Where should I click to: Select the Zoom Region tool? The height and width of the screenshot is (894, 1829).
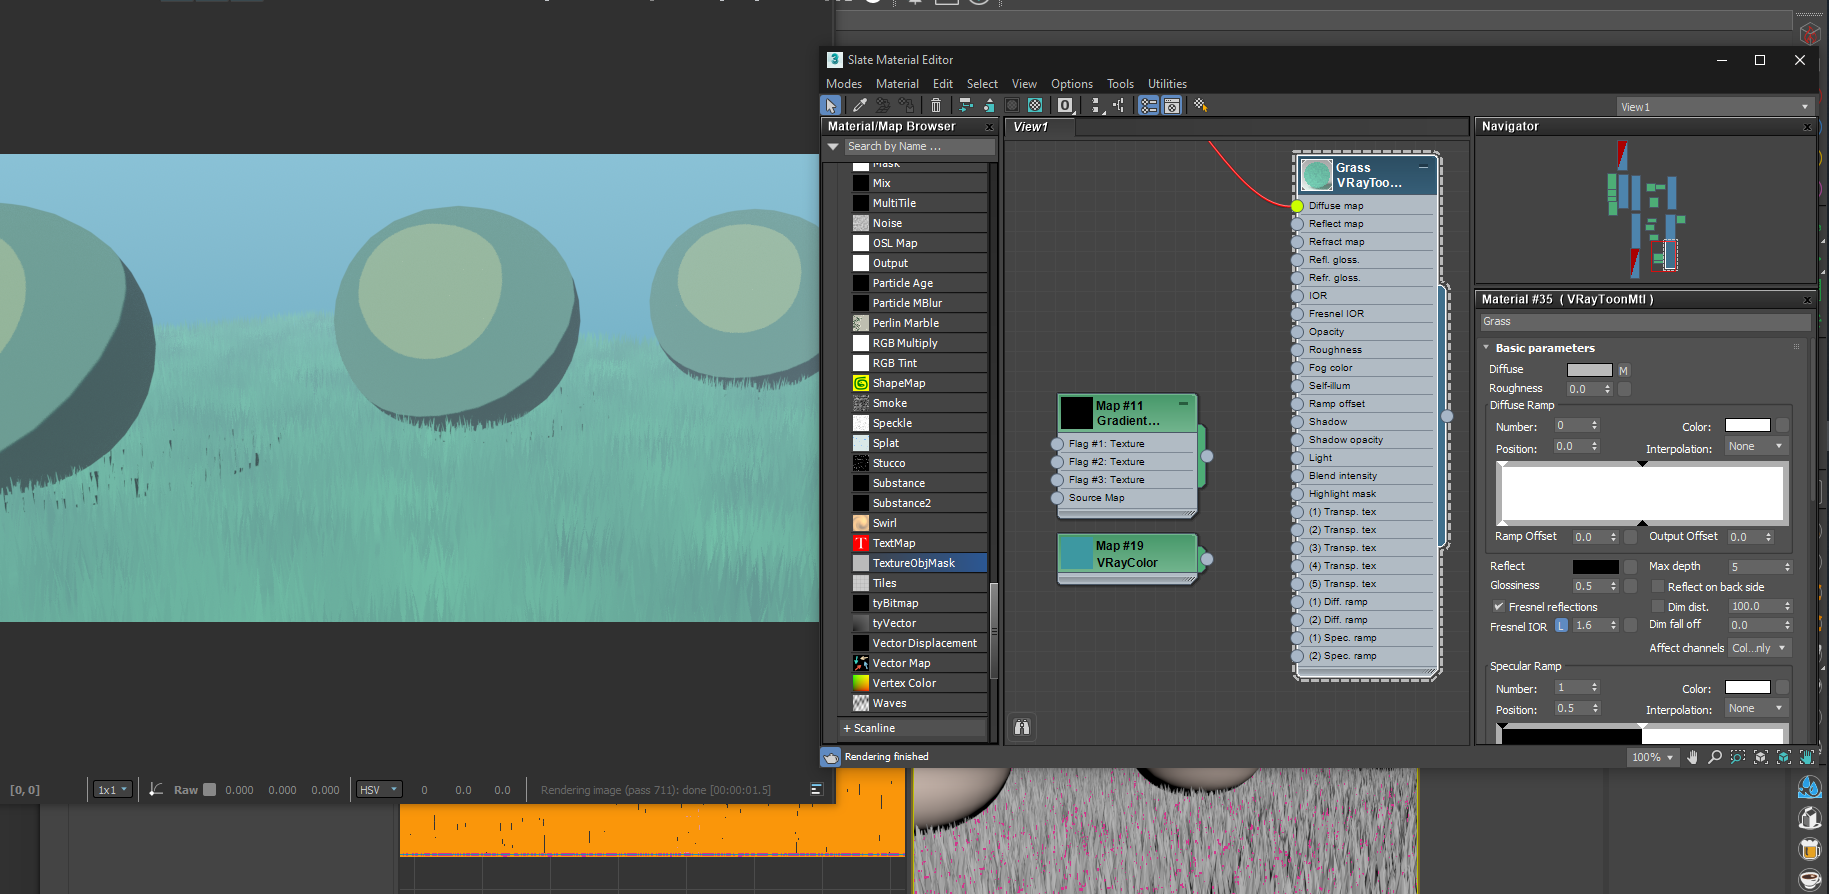pyautogui.click(x=1738, y=757)
